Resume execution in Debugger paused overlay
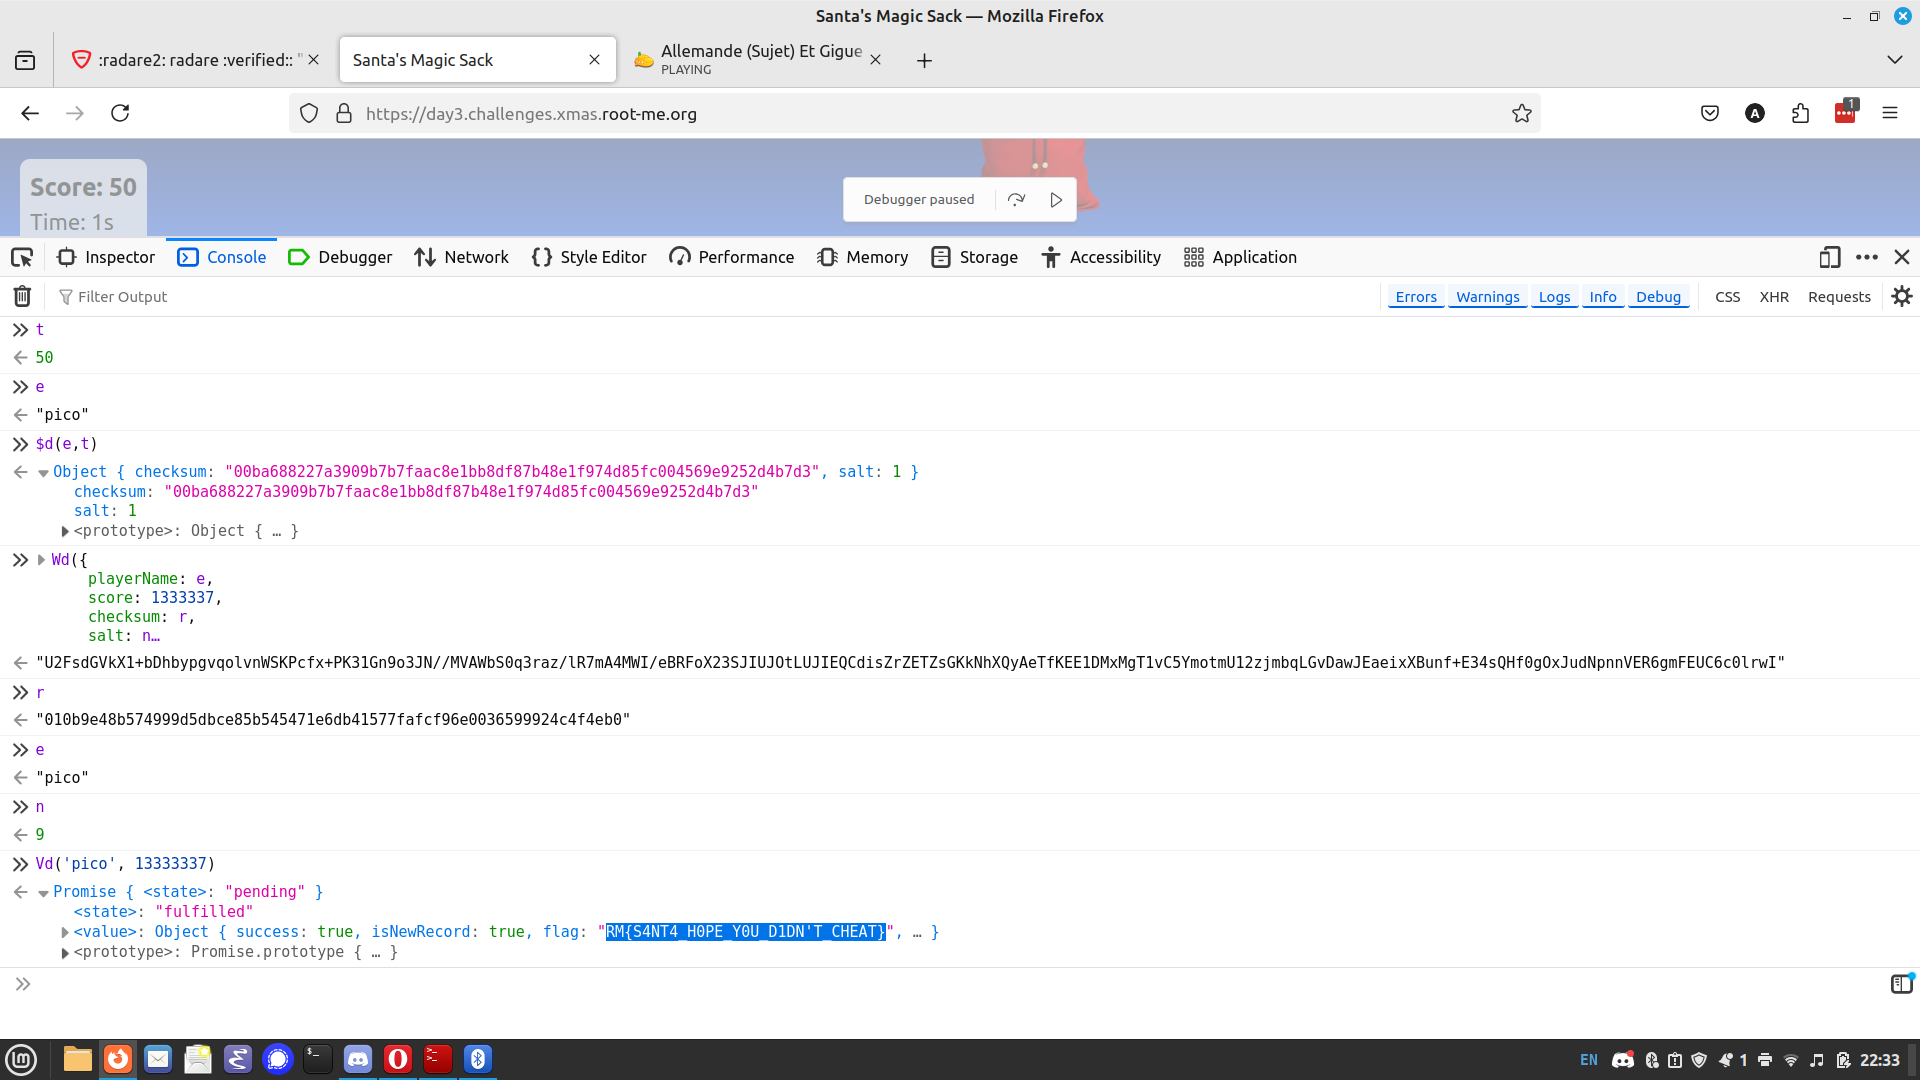 [1056, 200]
